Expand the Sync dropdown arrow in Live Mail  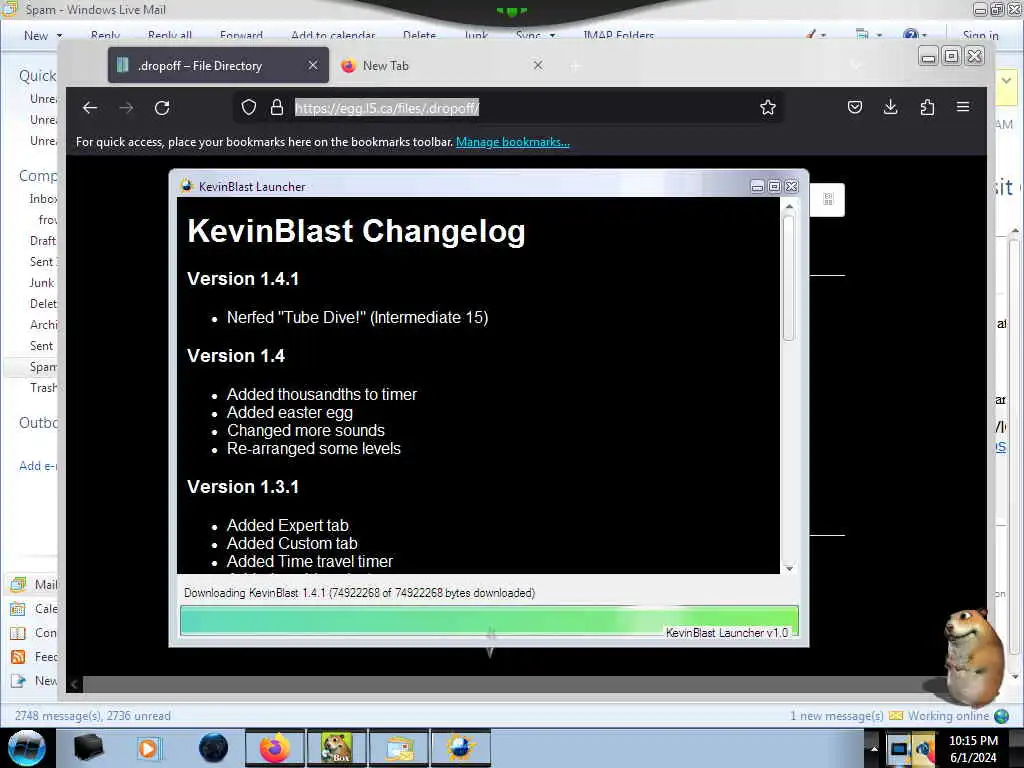pos(552,35)
